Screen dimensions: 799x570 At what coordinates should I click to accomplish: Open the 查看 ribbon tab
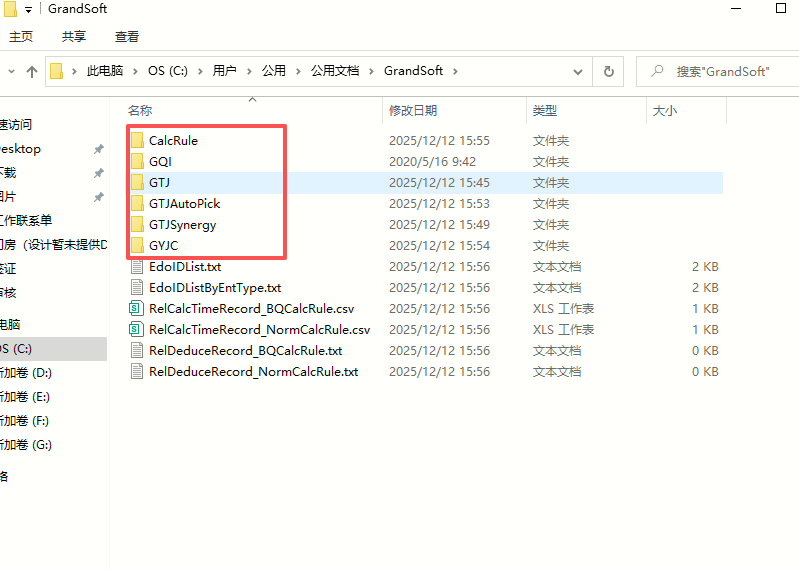pos(127,37)
